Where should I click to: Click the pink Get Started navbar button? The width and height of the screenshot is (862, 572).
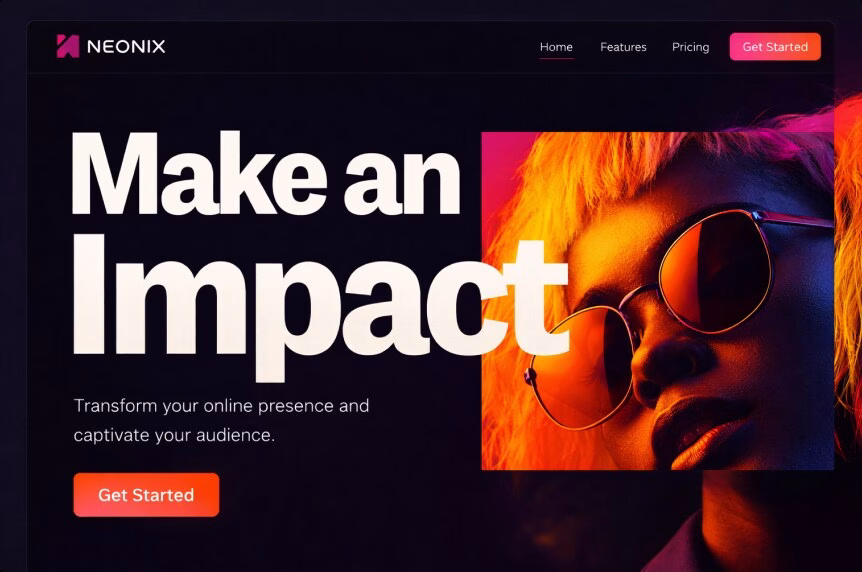(775, 47)
